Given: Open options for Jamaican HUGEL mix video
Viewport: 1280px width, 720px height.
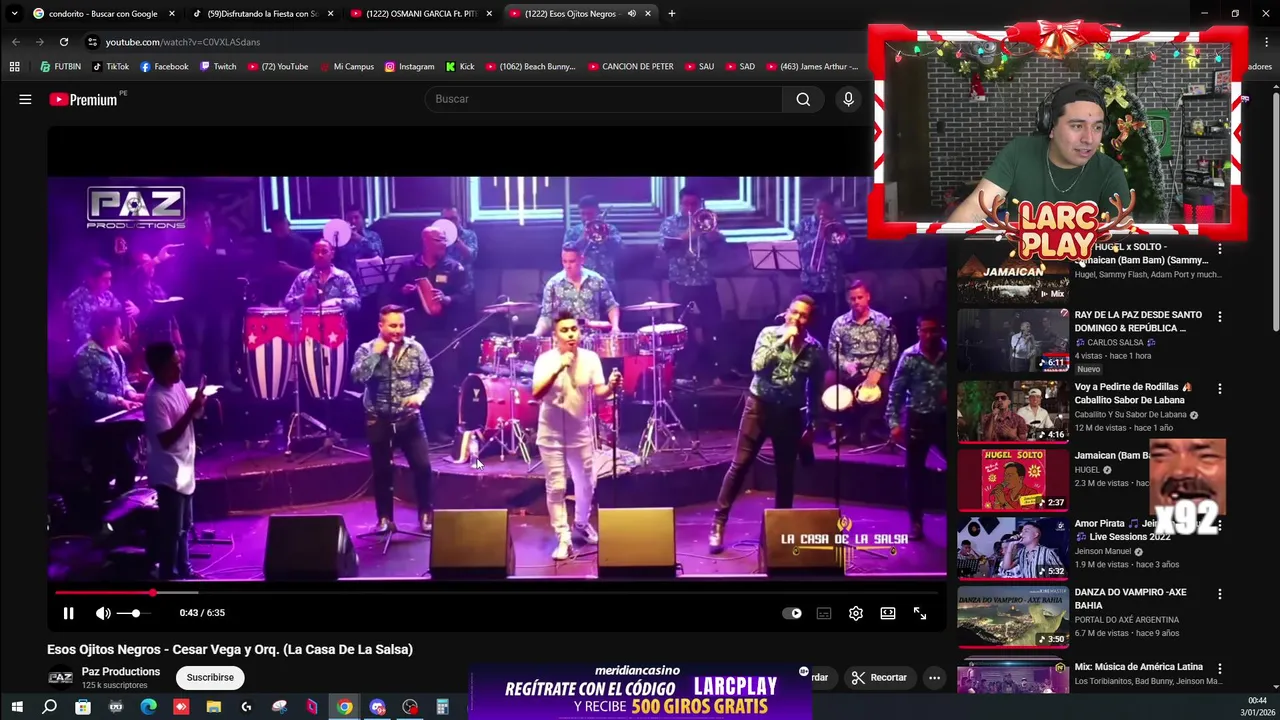Looking at the screenshot, I should (1219, 248).
